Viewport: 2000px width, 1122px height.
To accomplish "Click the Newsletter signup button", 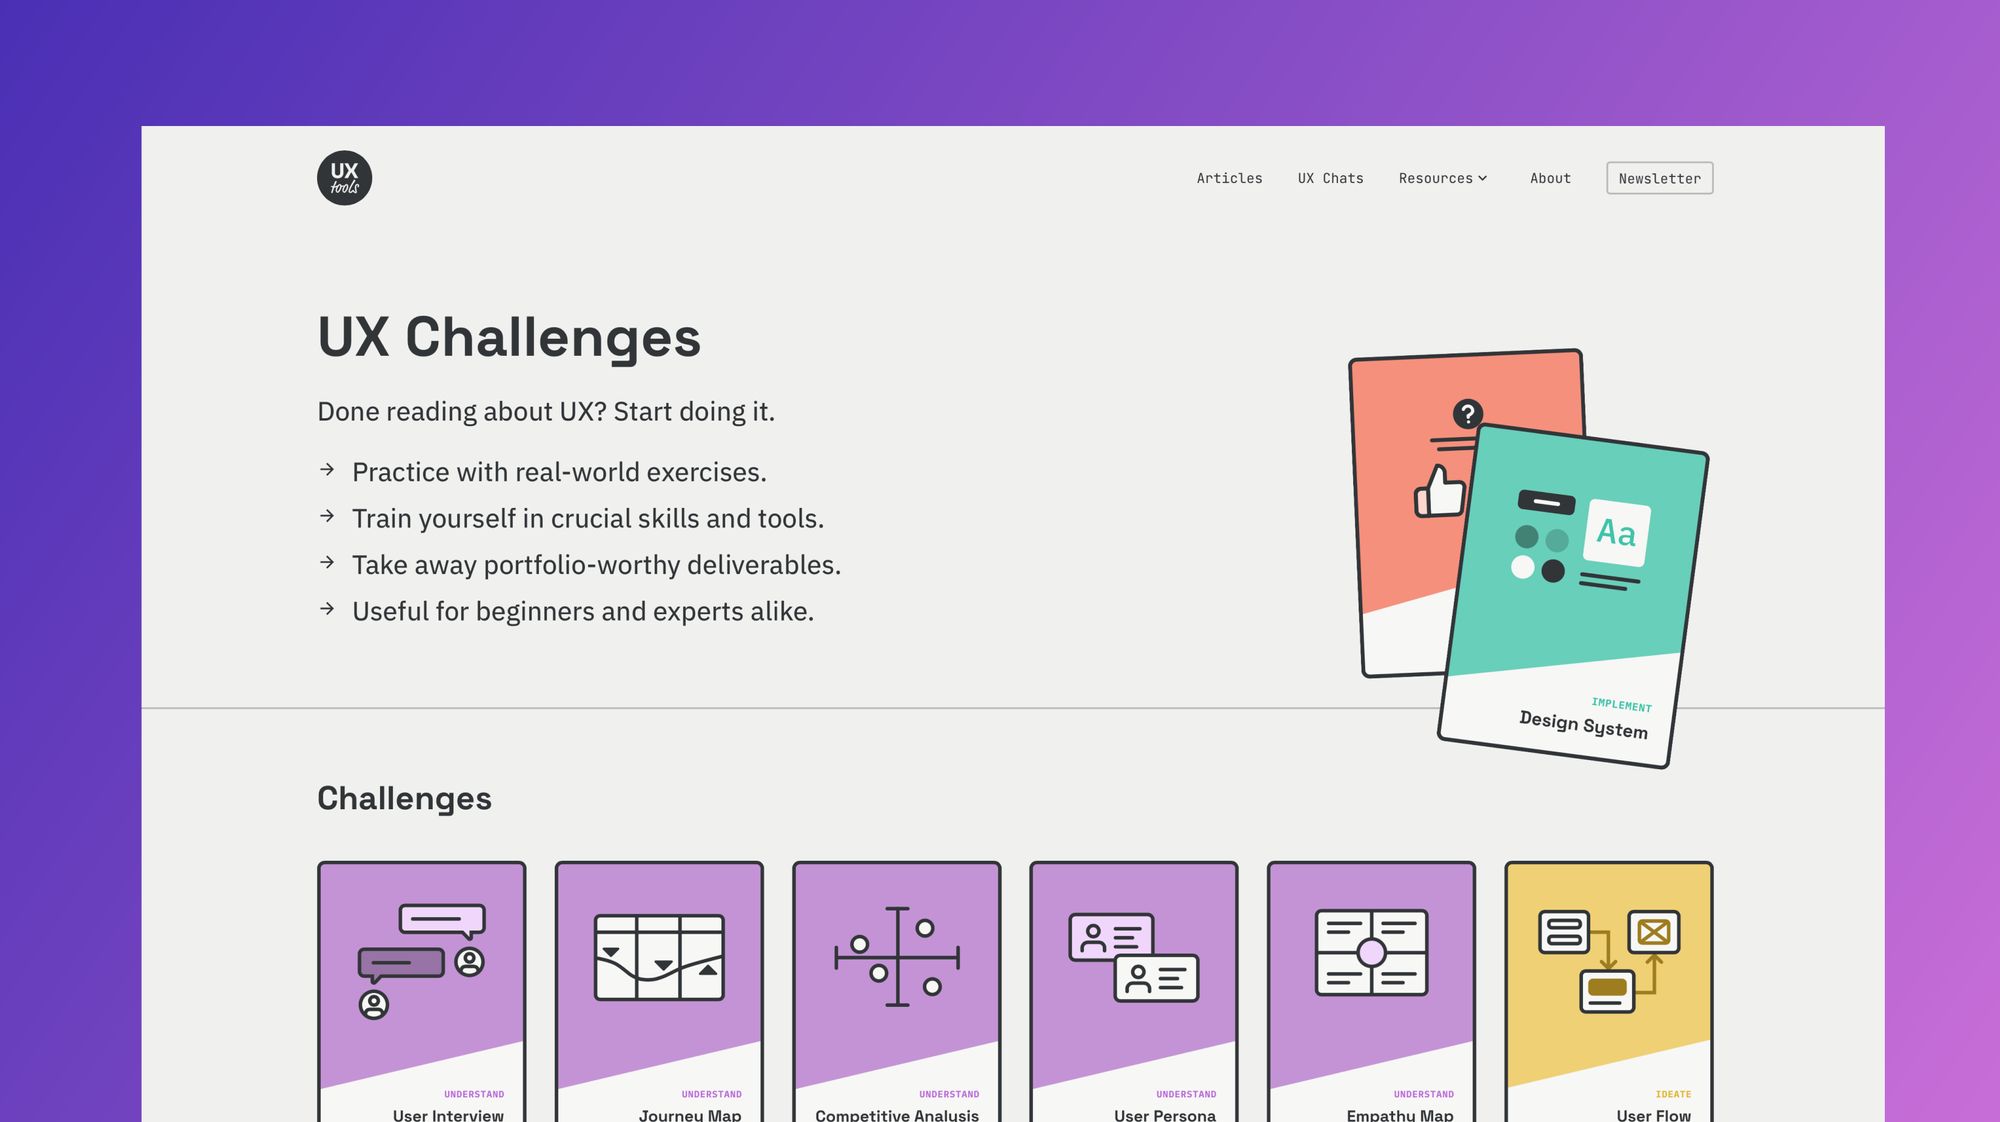I will pyautogui.click(x=1659, y=177).
